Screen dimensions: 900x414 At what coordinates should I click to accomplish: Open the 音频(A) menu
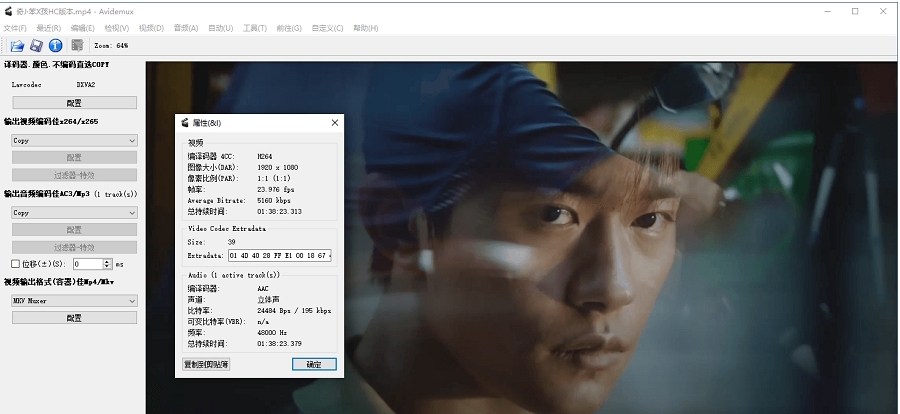pos(185,28)
